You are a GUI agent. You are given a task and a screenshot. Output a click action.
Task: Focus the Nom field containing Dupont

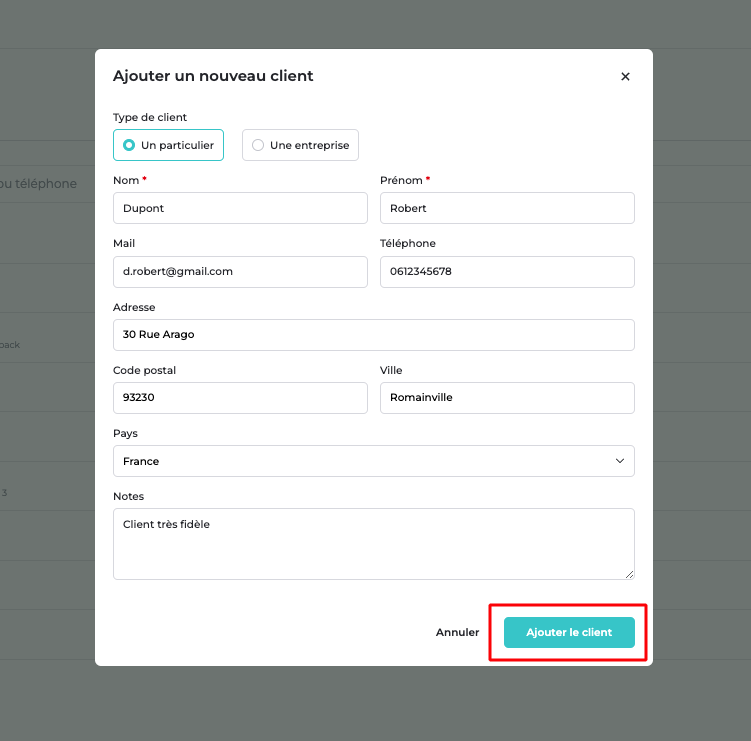(x=240, y=208)
